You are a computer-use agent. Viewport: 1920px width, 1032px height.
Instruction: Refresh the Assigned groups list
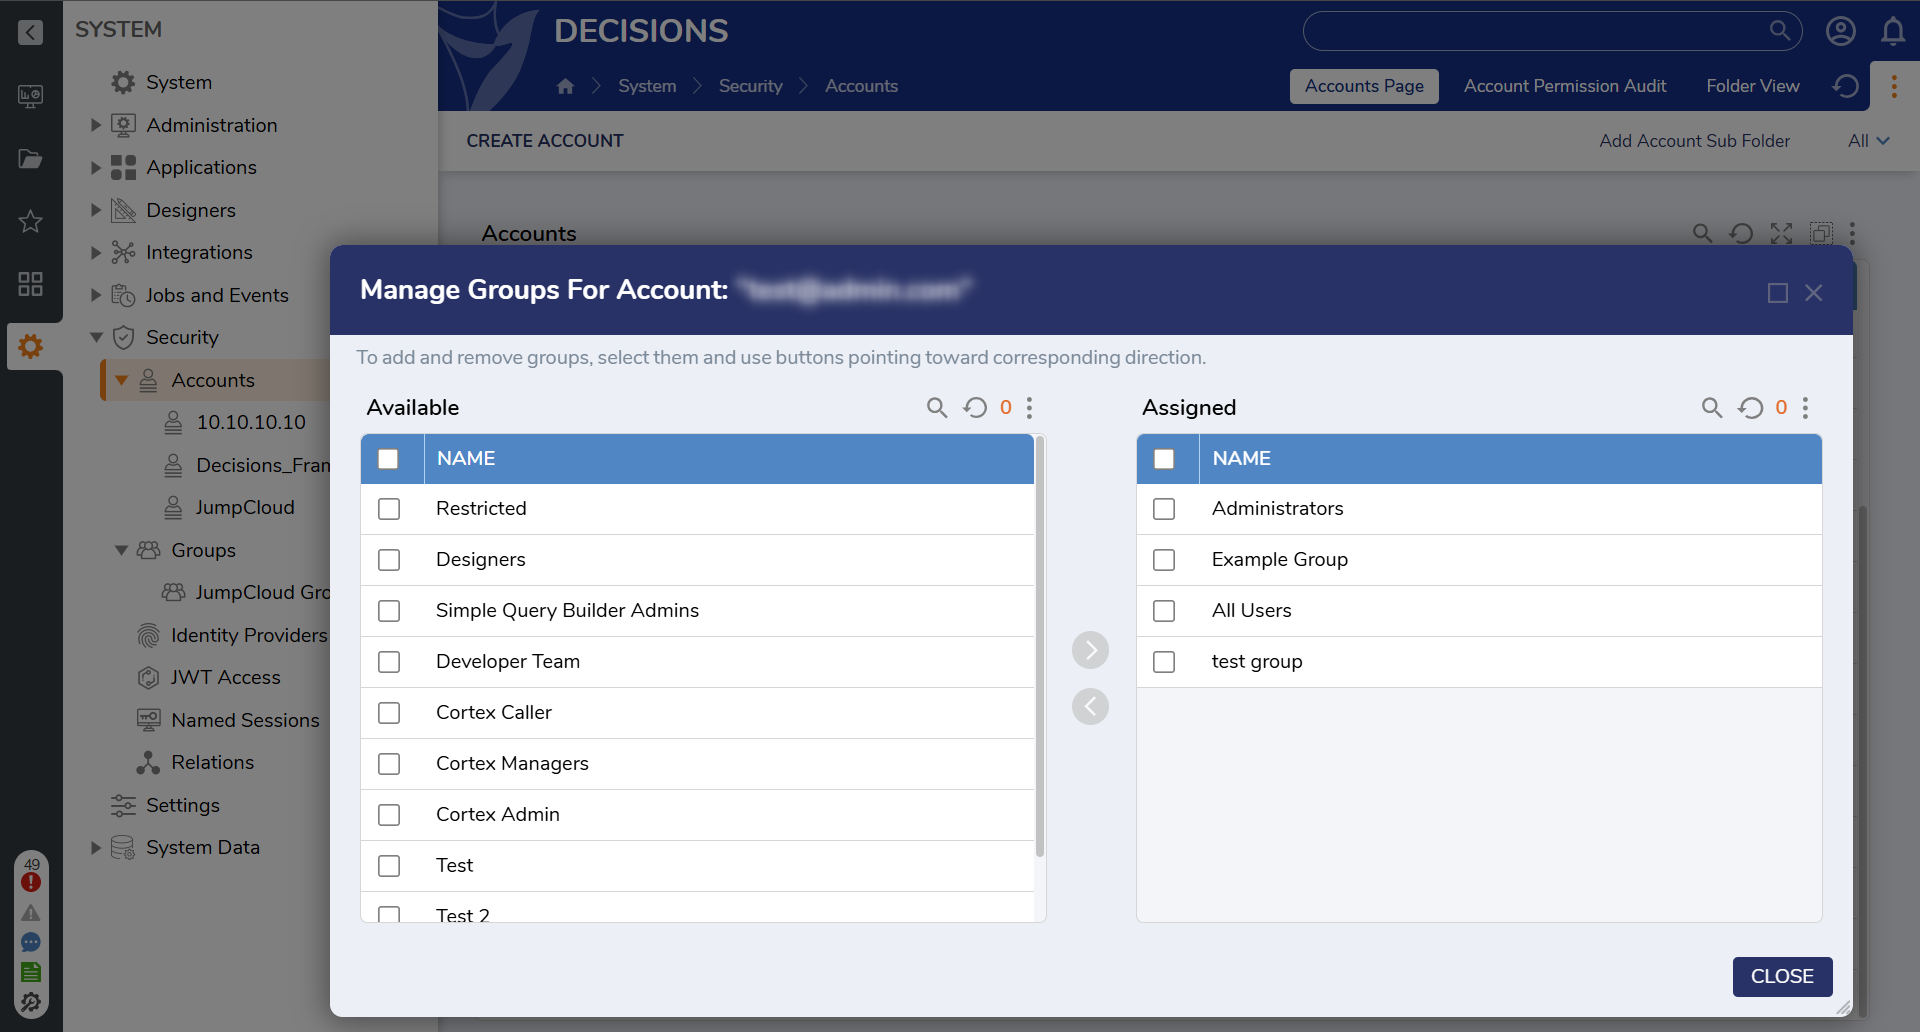pos(1750,408)
